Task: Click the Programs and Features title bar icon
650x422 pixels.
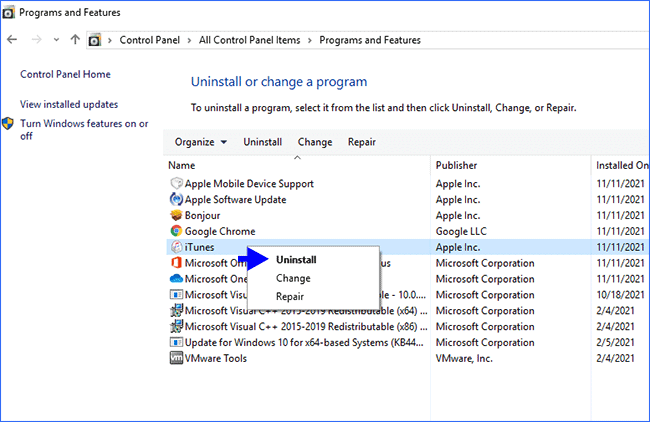Action: (x=8, y=13)
